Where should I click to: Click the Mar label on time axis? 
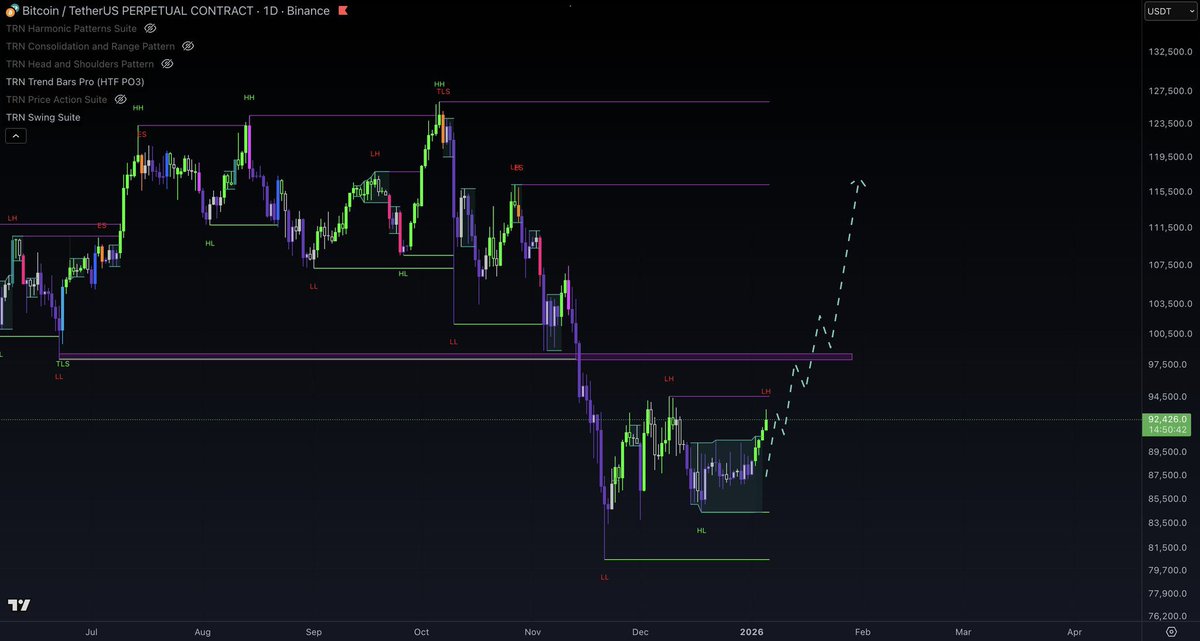963,632
